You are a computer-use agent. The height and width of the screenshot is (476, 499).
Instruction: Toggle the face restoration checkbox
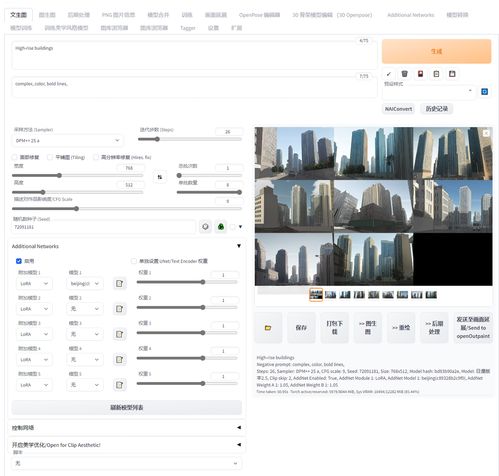[x=14, y=157]
